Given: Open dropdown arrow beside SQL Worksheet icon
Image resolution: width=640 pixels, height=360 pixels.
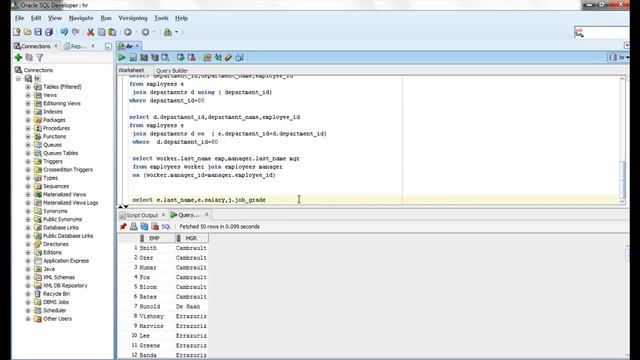Looking at the screenshot, I should click(x=176, y=32).
